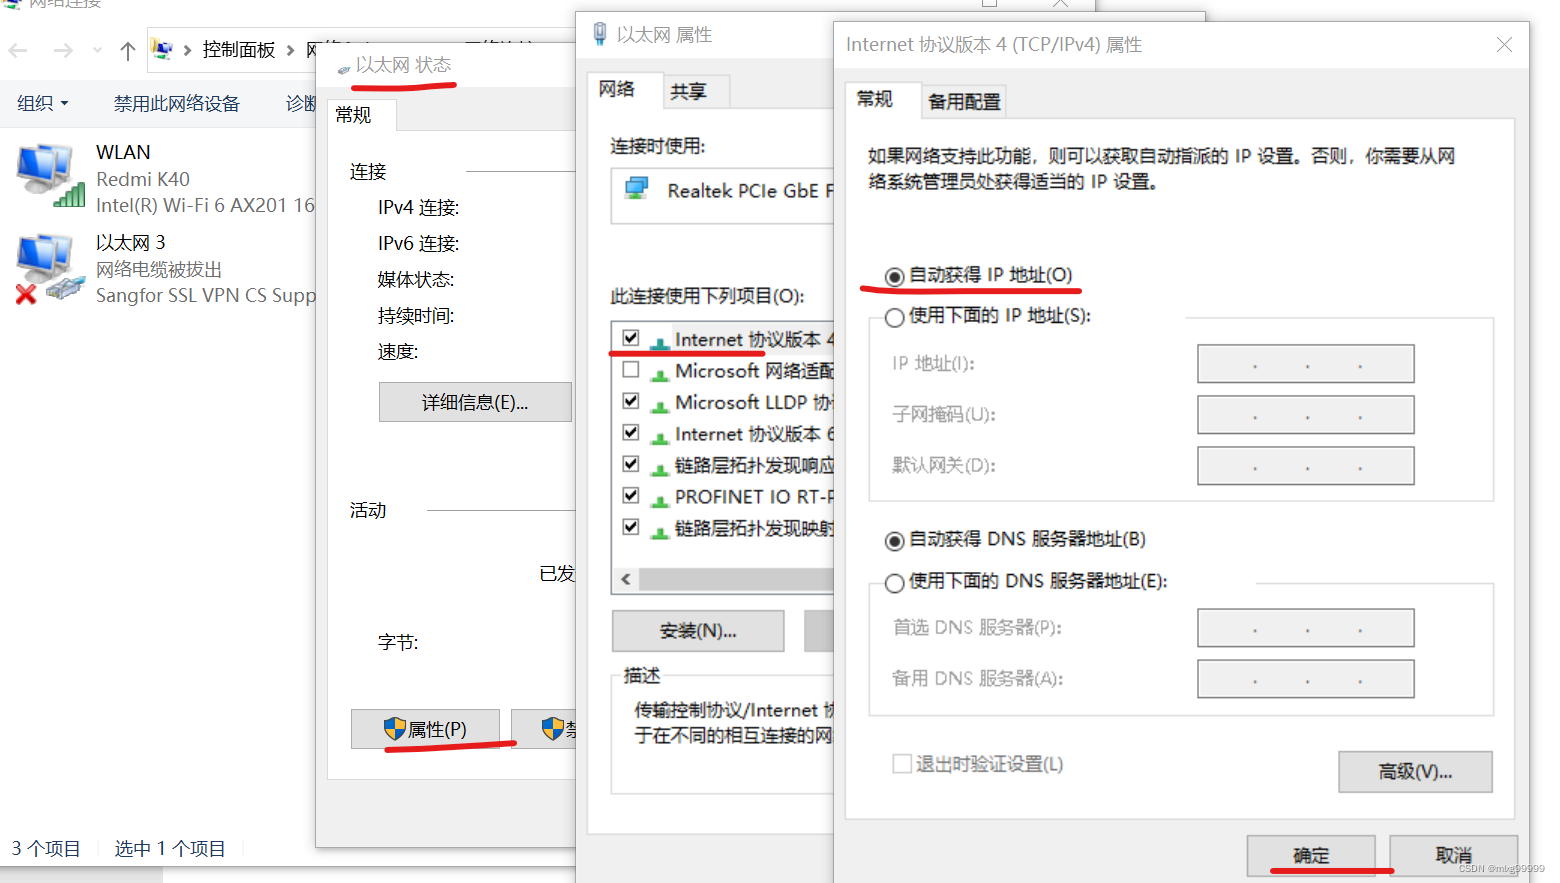Toggle the Microsoft LLDP checkbox
Image resolution: width=1560 pixels, height=883 pixels.
(x=631, y=401)
